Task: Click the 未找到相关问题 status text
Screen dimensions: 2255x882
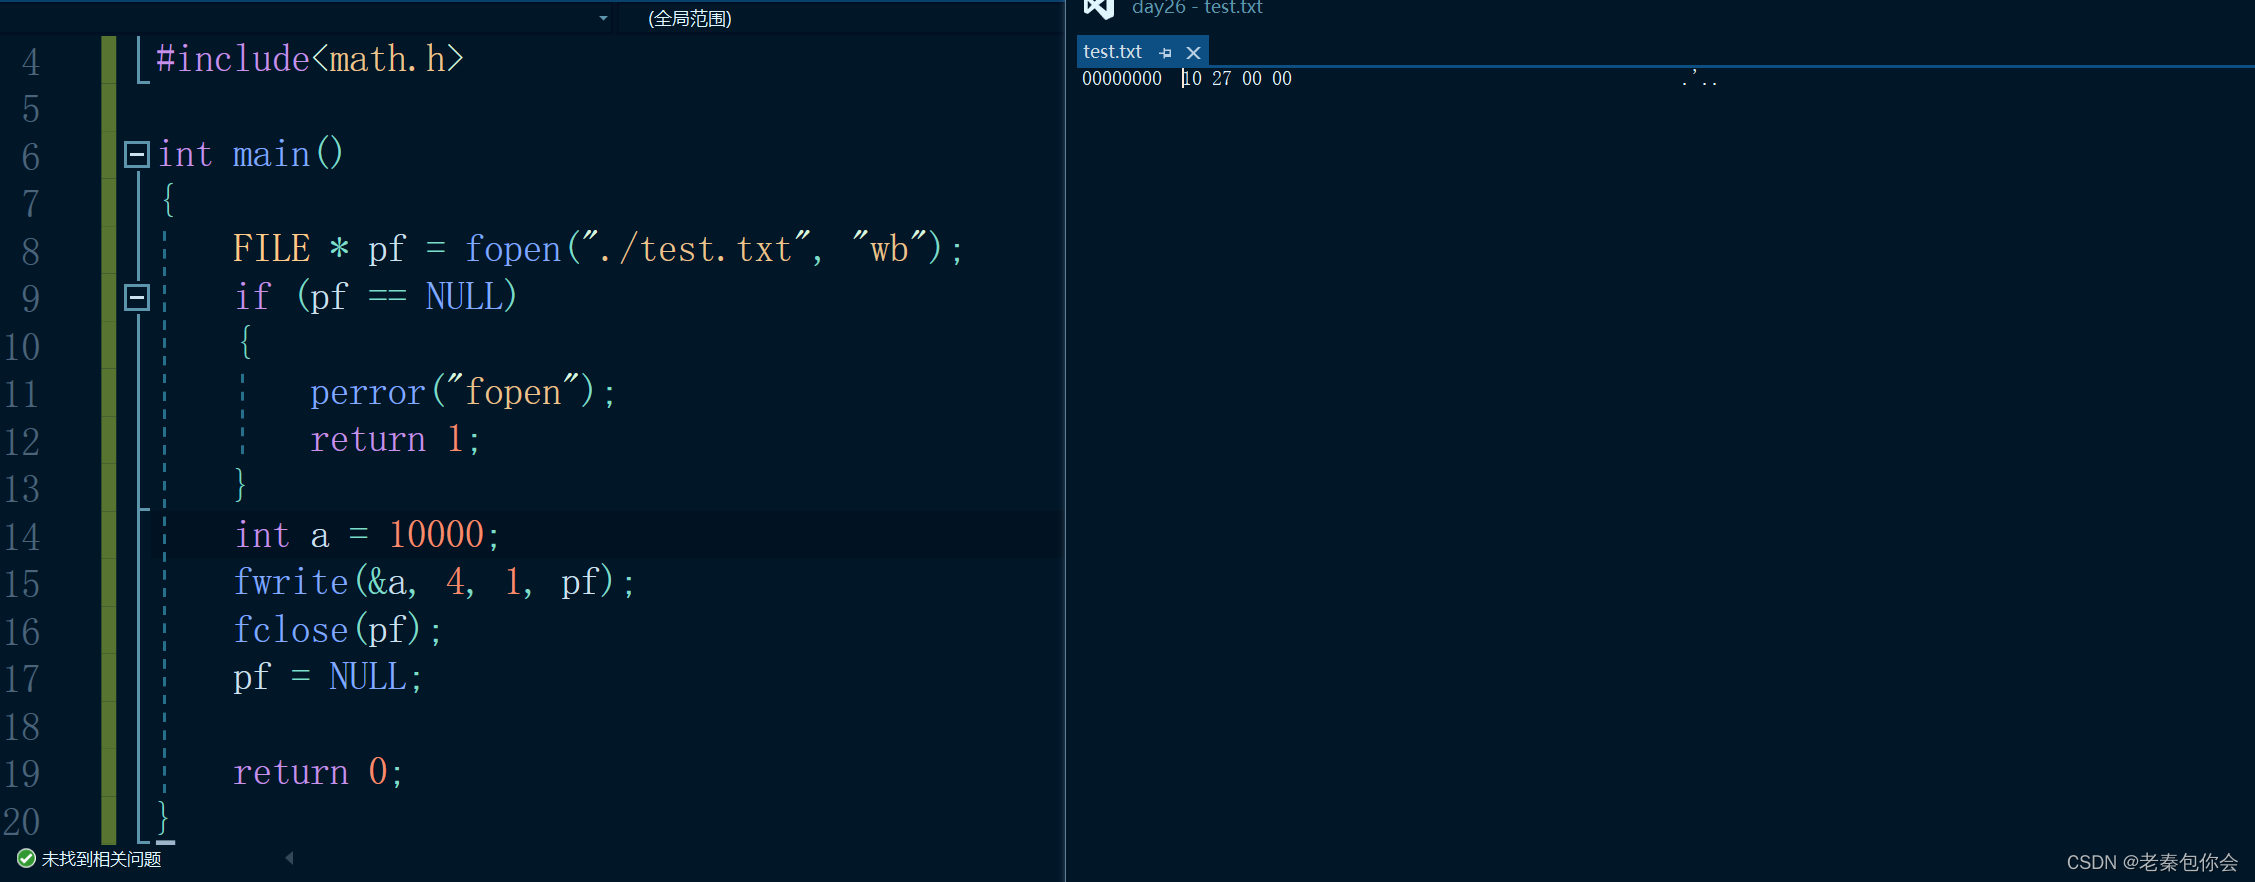Action: pos(101,859)
